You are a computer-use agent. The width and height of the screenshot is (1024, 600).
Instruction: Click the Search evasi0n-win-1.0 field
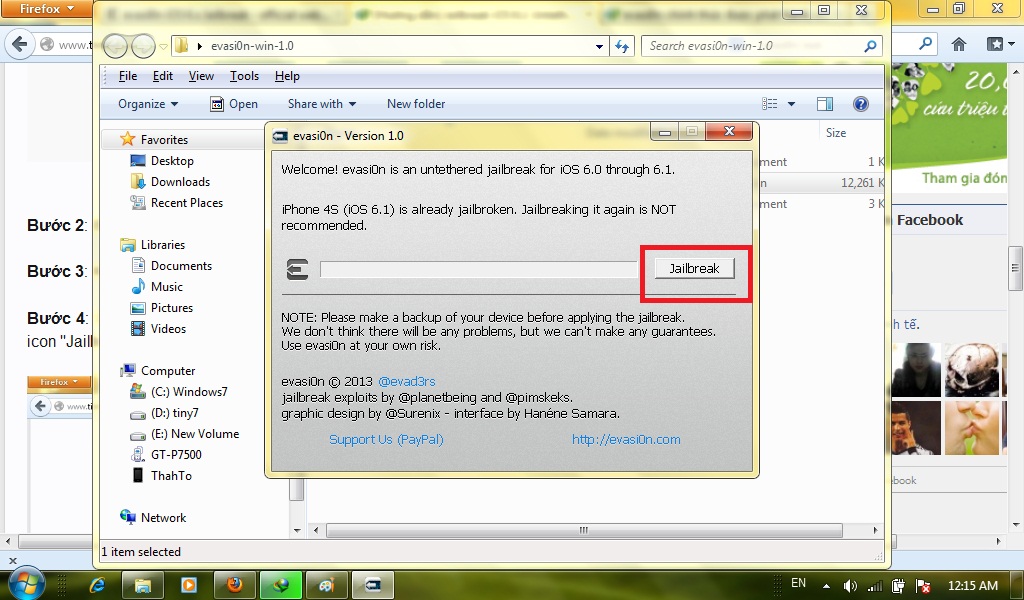pos(761,46)
